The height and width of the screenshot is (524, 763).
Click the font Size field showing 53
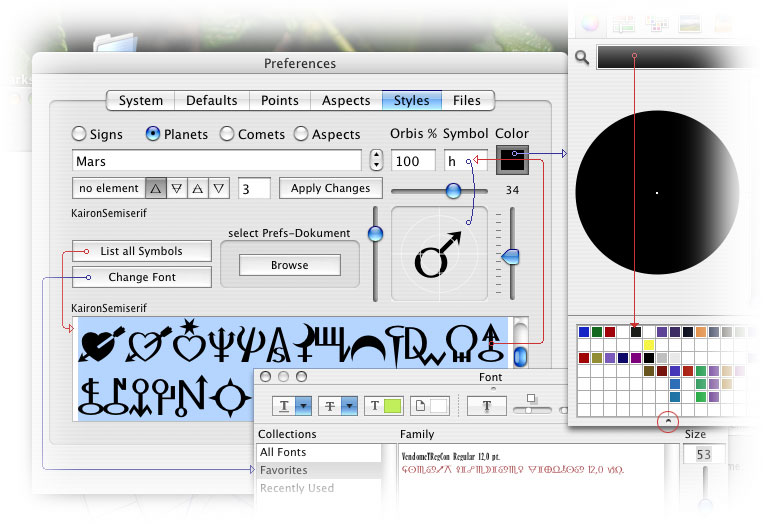(x=704, y=454)
